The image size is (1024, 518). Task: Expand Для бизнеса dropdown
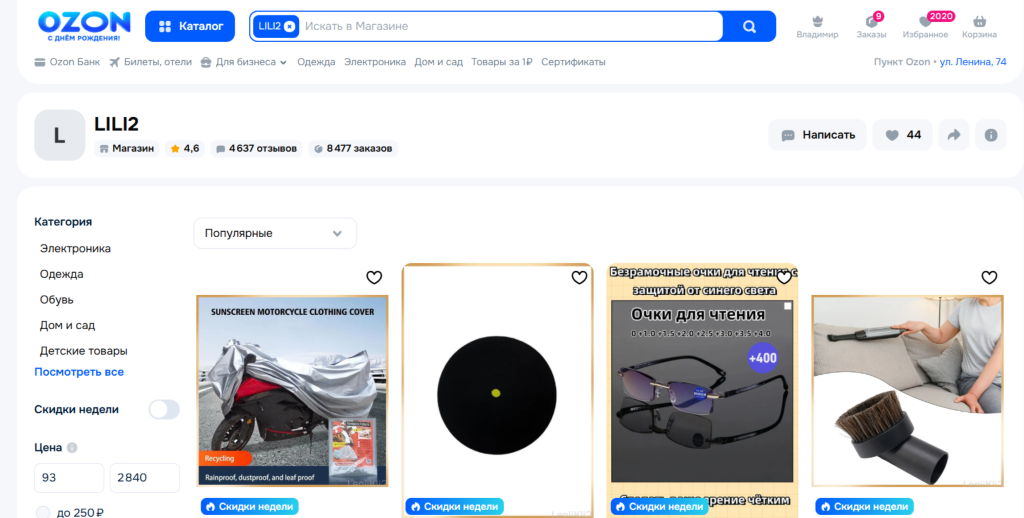tap(244, 62)
